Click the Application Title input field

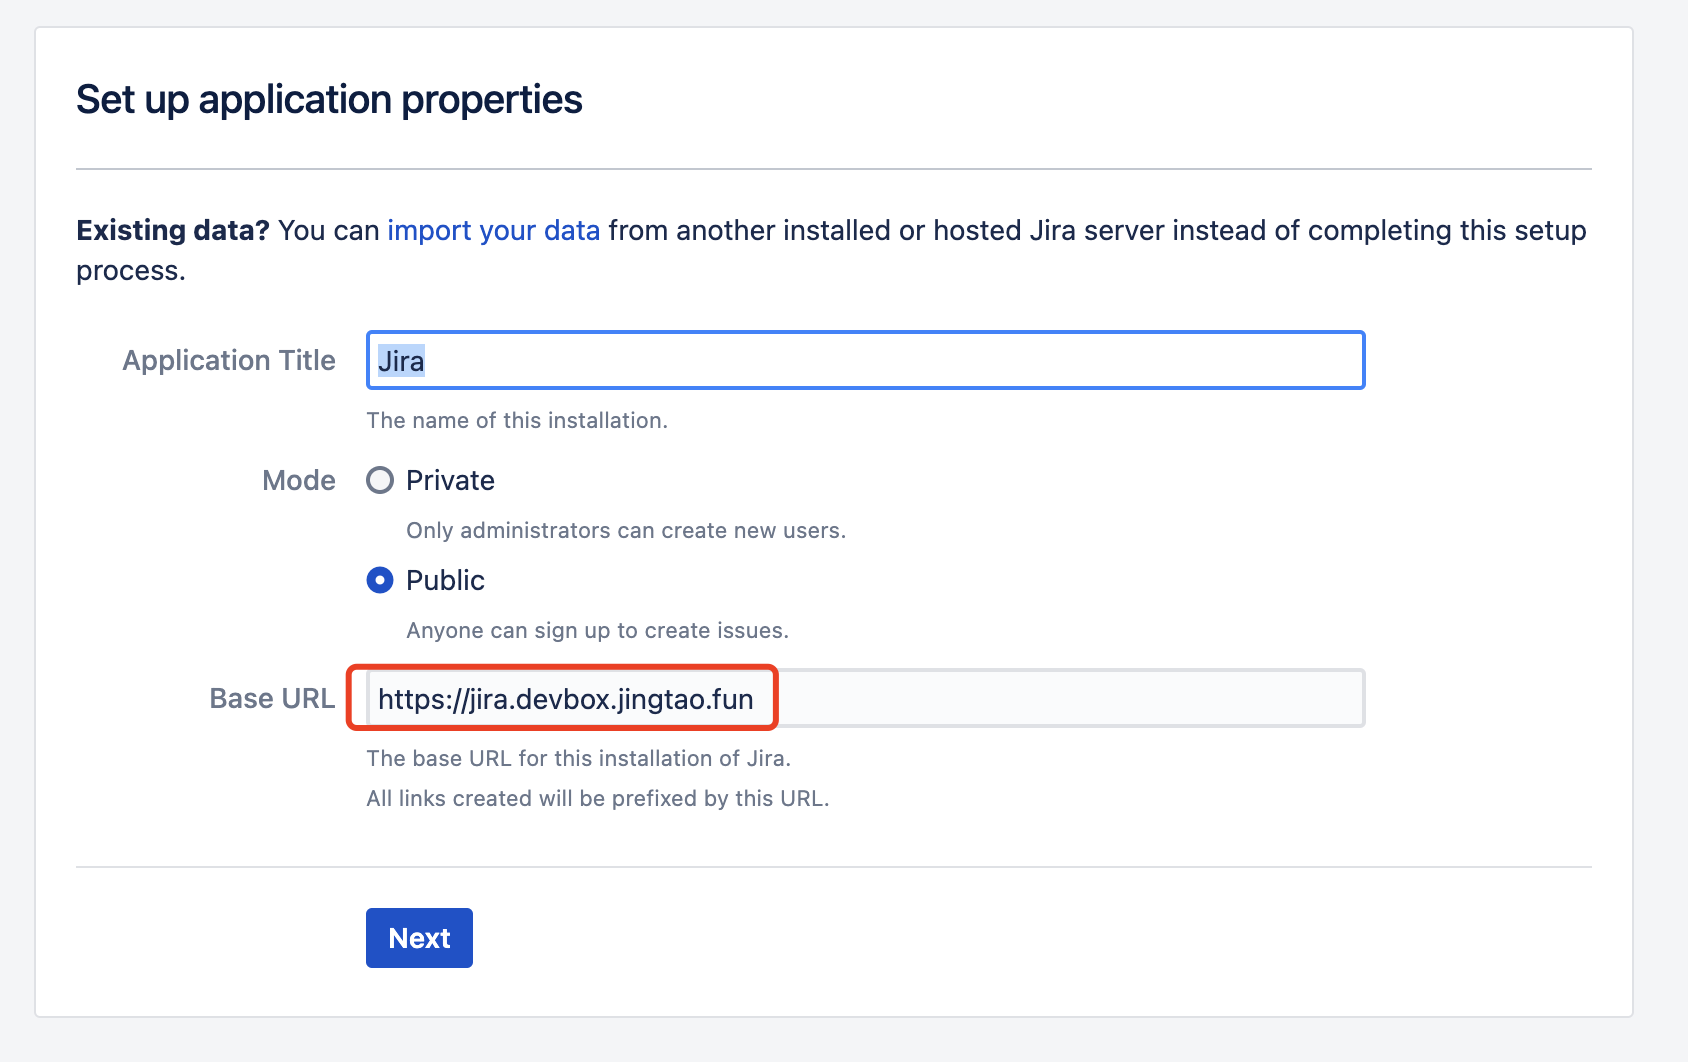(865, 361)
